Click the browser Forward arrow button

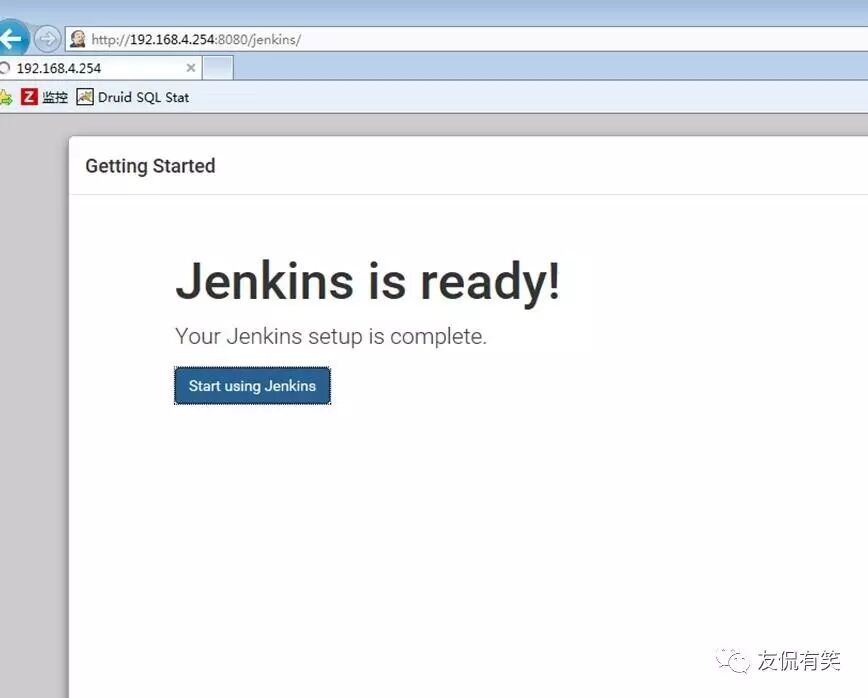click(x=47, y=39)
